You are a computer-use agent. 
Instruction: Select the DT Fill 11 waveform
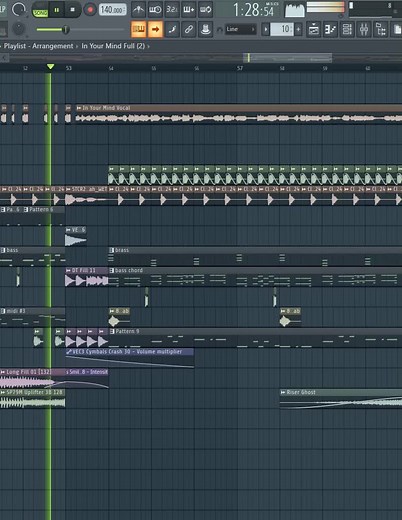tap(87, 280)
